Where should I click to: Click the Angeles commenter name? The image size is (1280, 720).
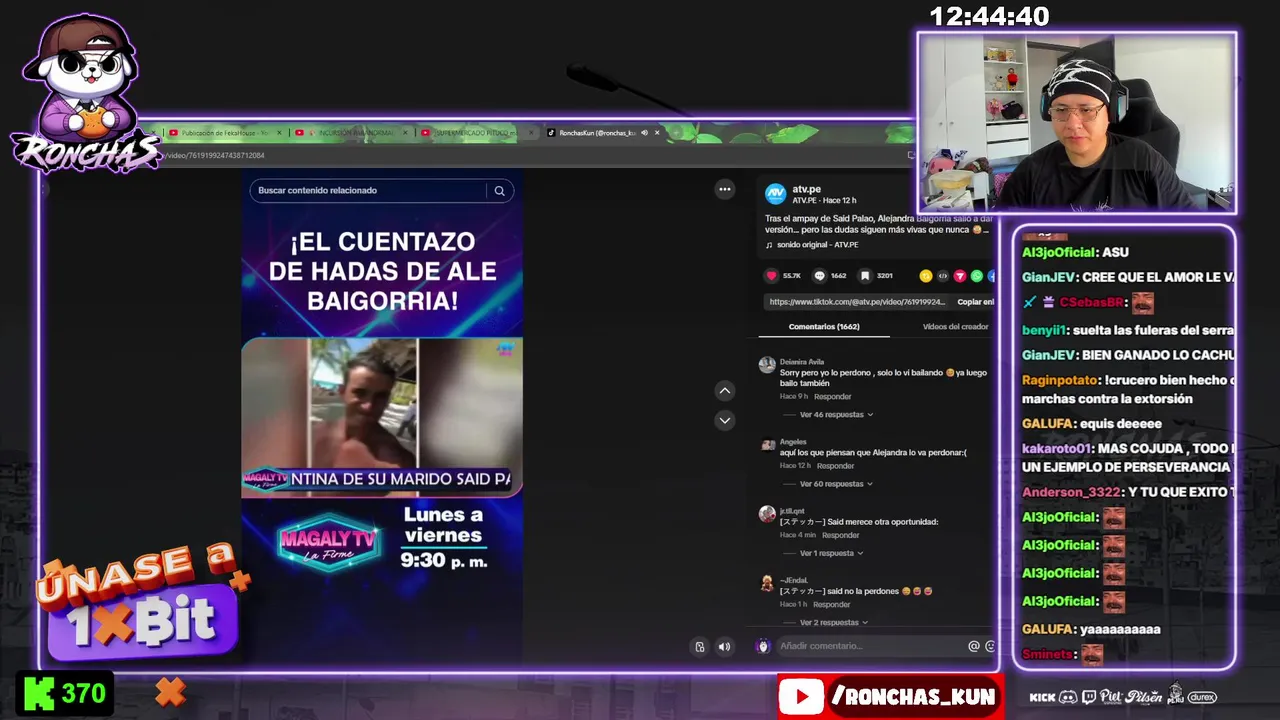(793, 442)
